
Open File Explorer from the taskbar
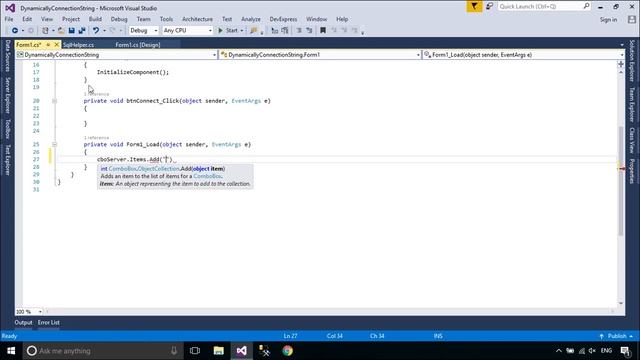[219, 351]
